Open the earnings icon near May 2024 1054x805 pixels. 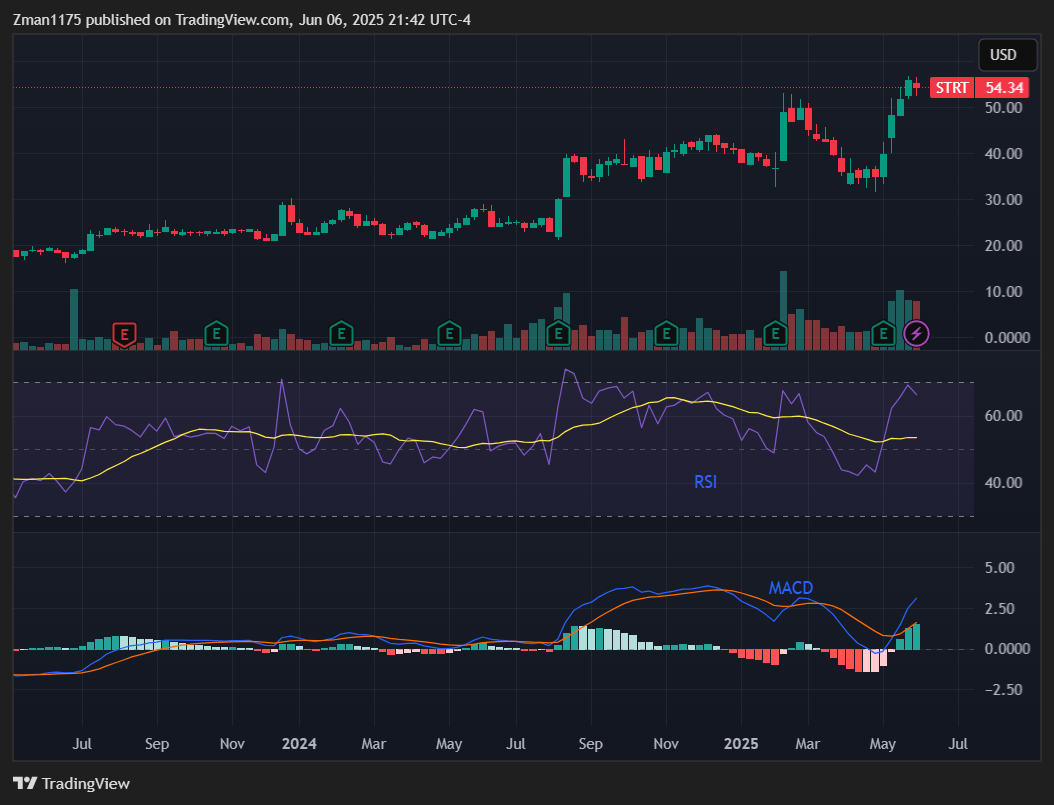pos(449,335)
